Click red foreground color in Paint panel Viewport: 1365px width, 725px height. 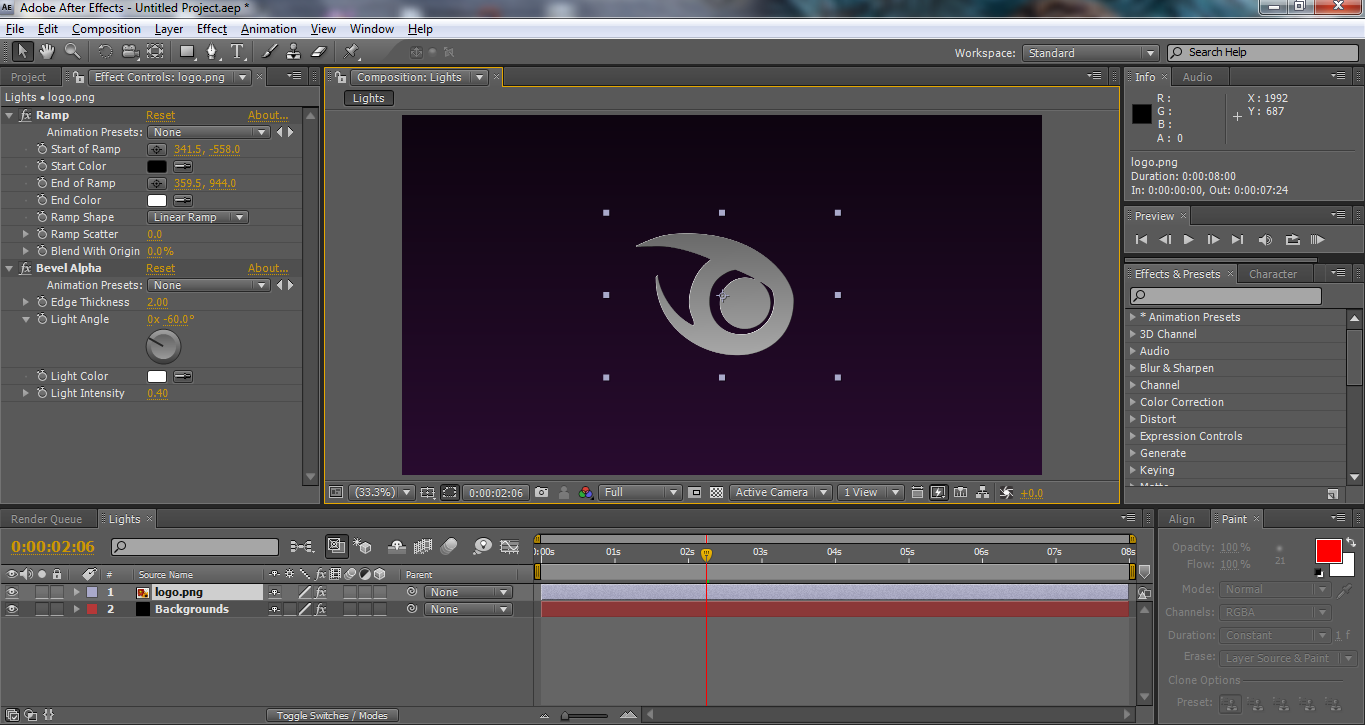(x=1328, y=550)
